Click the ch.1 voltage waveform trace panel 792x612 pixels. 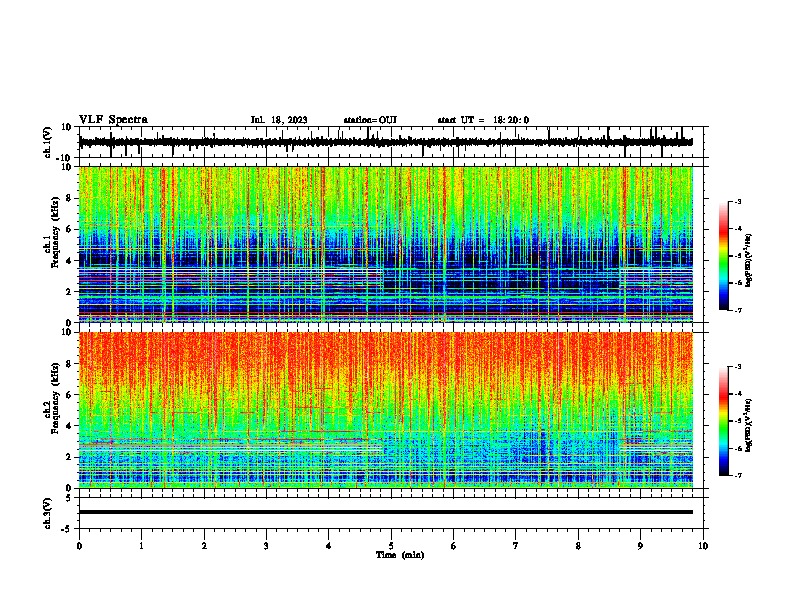(391, 142)
